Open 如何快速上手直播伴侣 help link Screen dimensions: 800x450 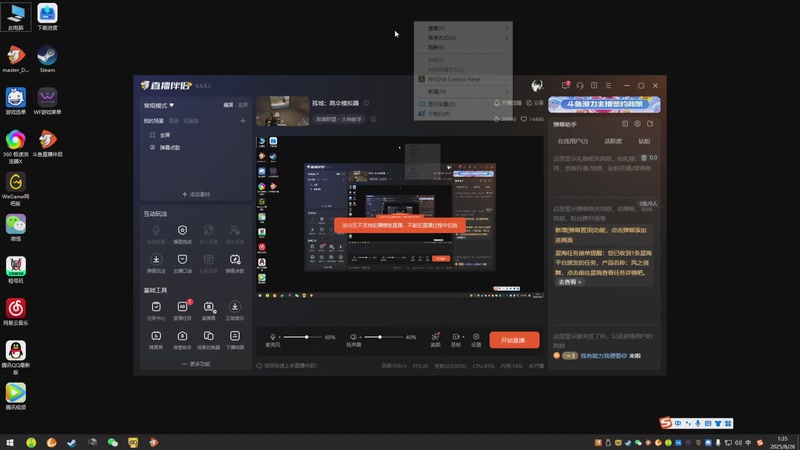pyautogui.click(x=287, y=365)
